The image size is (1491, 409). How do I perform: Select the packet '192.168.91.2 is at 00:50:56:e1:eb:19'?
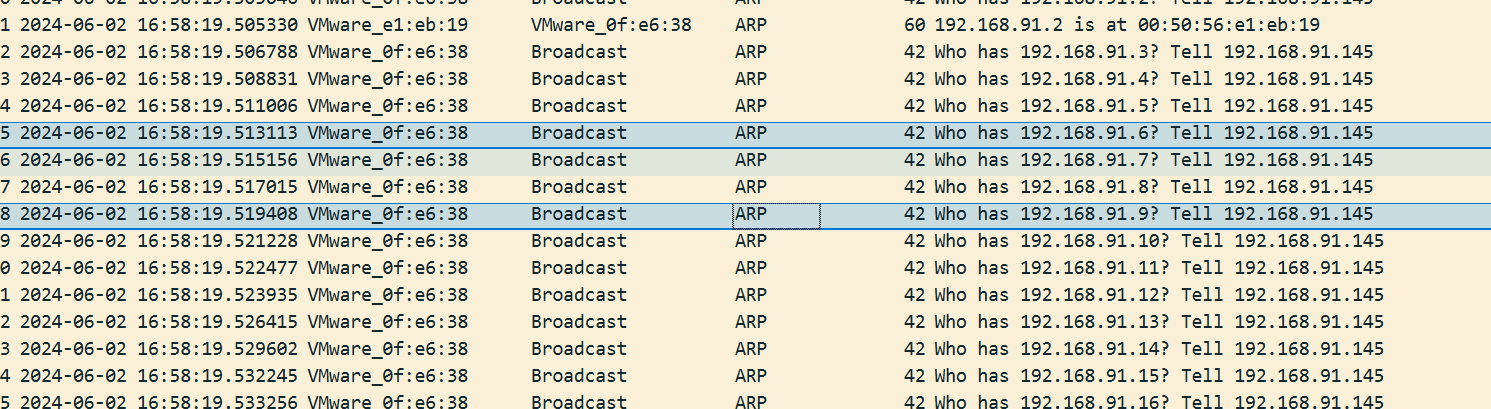coord(745,25)
